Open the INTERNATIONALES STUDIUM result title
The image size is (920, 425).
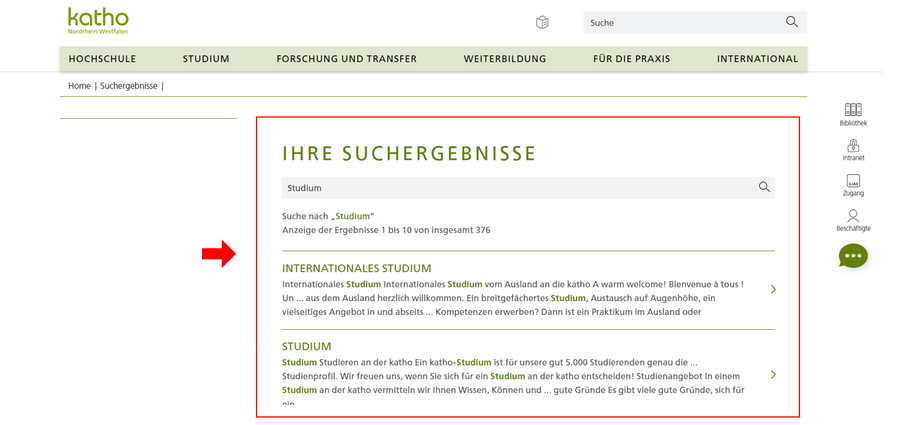pyautogui.click(x=356, y=268)
